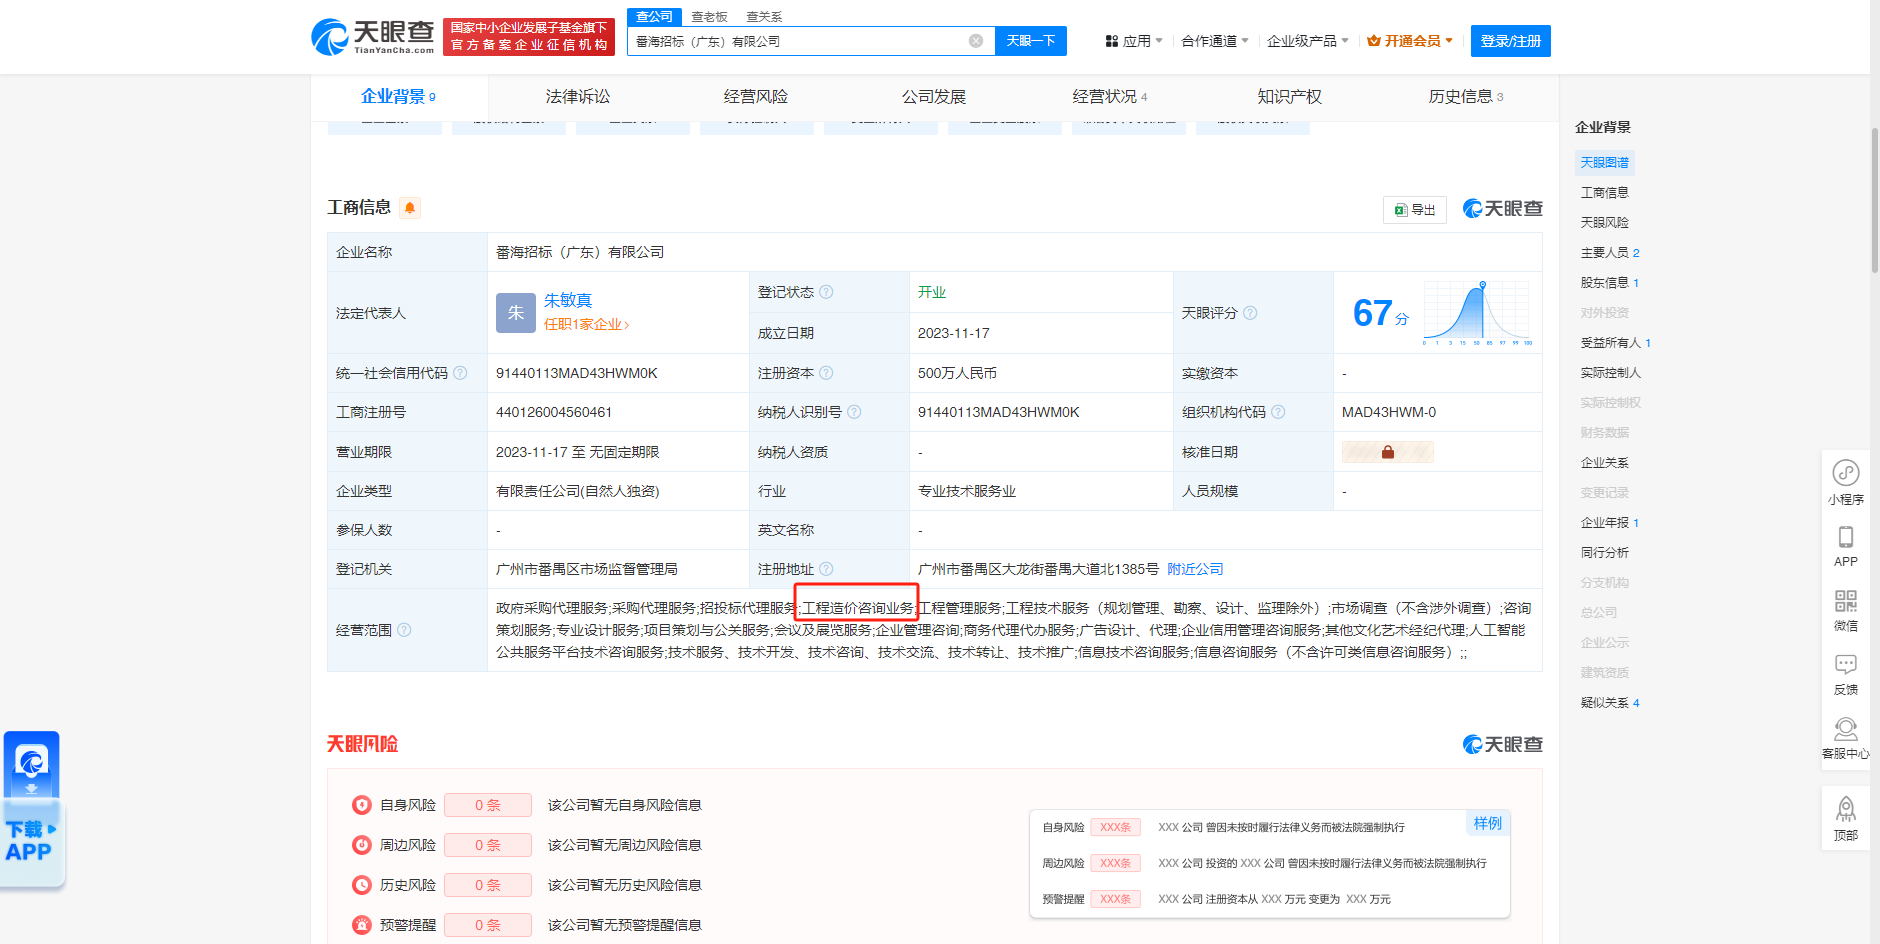Go to 受益所有人 in side navigation
The height and width of the screenshot is (944, 1880).
(x=1616, y=343)
